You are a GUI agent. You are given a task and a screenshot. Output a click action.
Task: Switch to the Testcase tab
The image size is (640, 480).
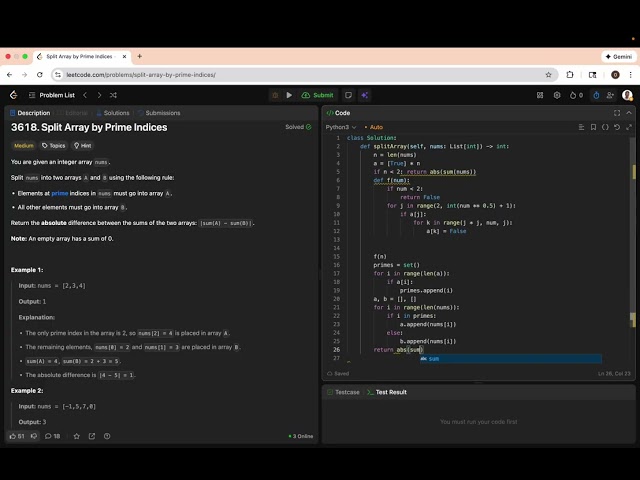point(346,392)
